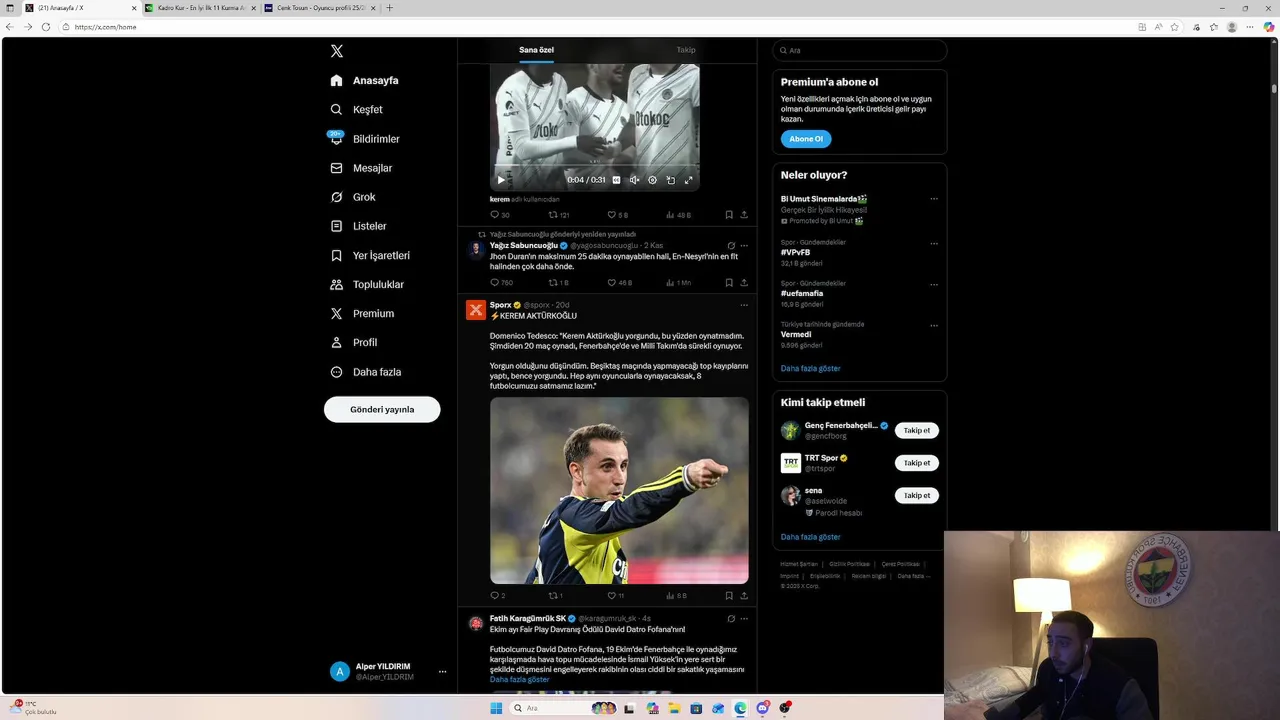Open Keşfet (Explore) in sidebar

click(357, 110)
